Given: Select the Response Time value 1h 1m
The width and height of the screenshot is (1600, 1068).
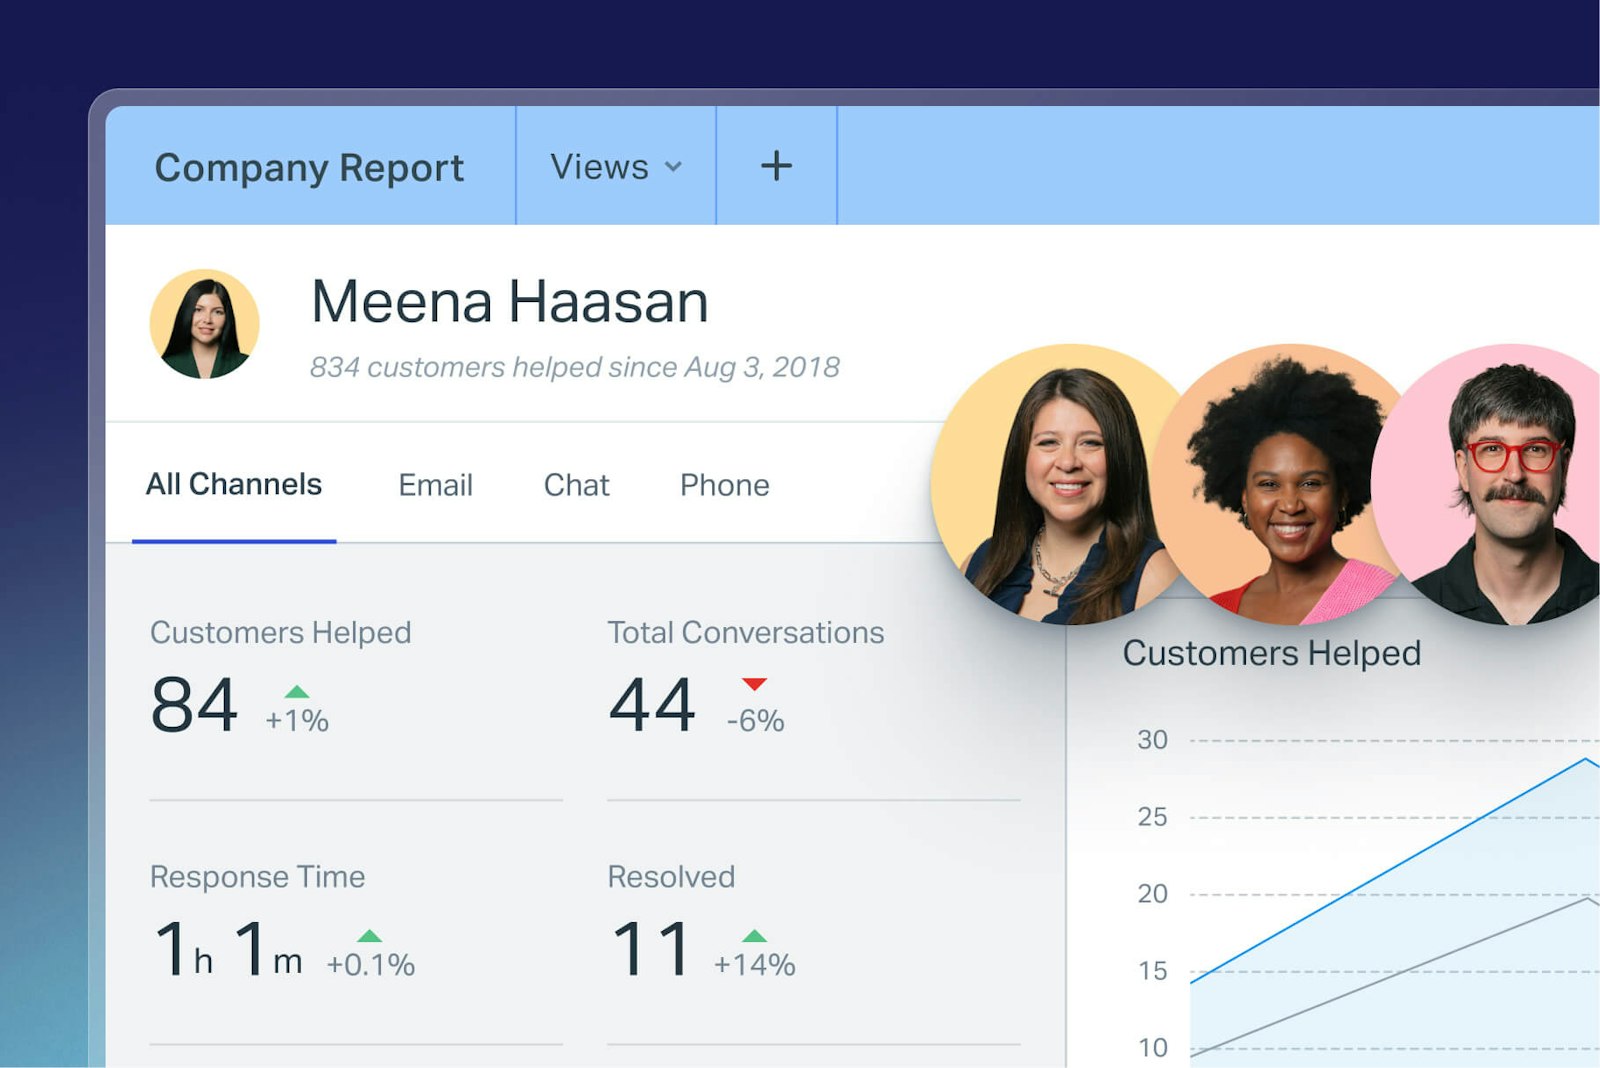Looking at the screenshot, I should (228, 949).
